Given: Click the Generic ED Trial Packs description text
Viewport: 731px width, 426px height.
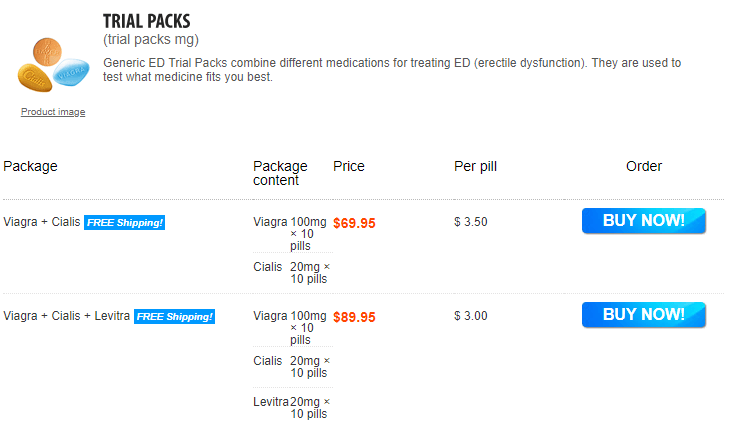Looking at the screenshot, I should 392,70.
